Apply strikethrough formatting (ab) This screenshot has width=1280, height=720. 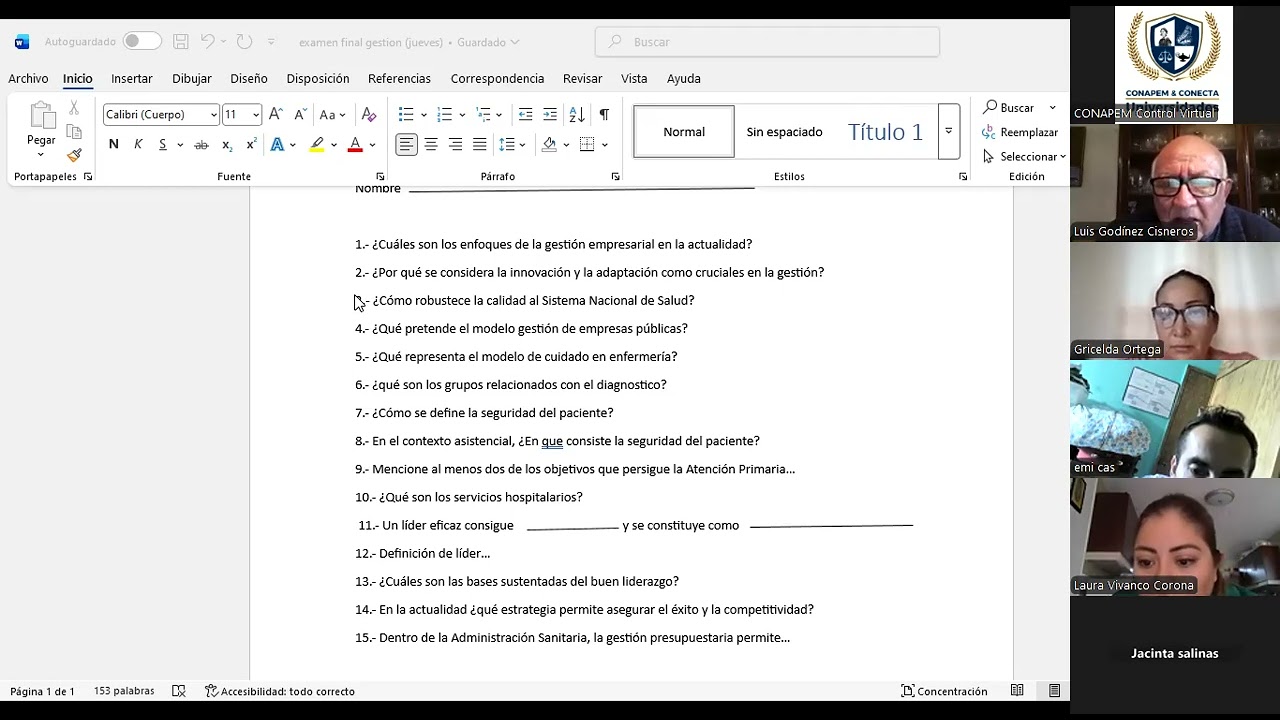[x=201, y=145]
